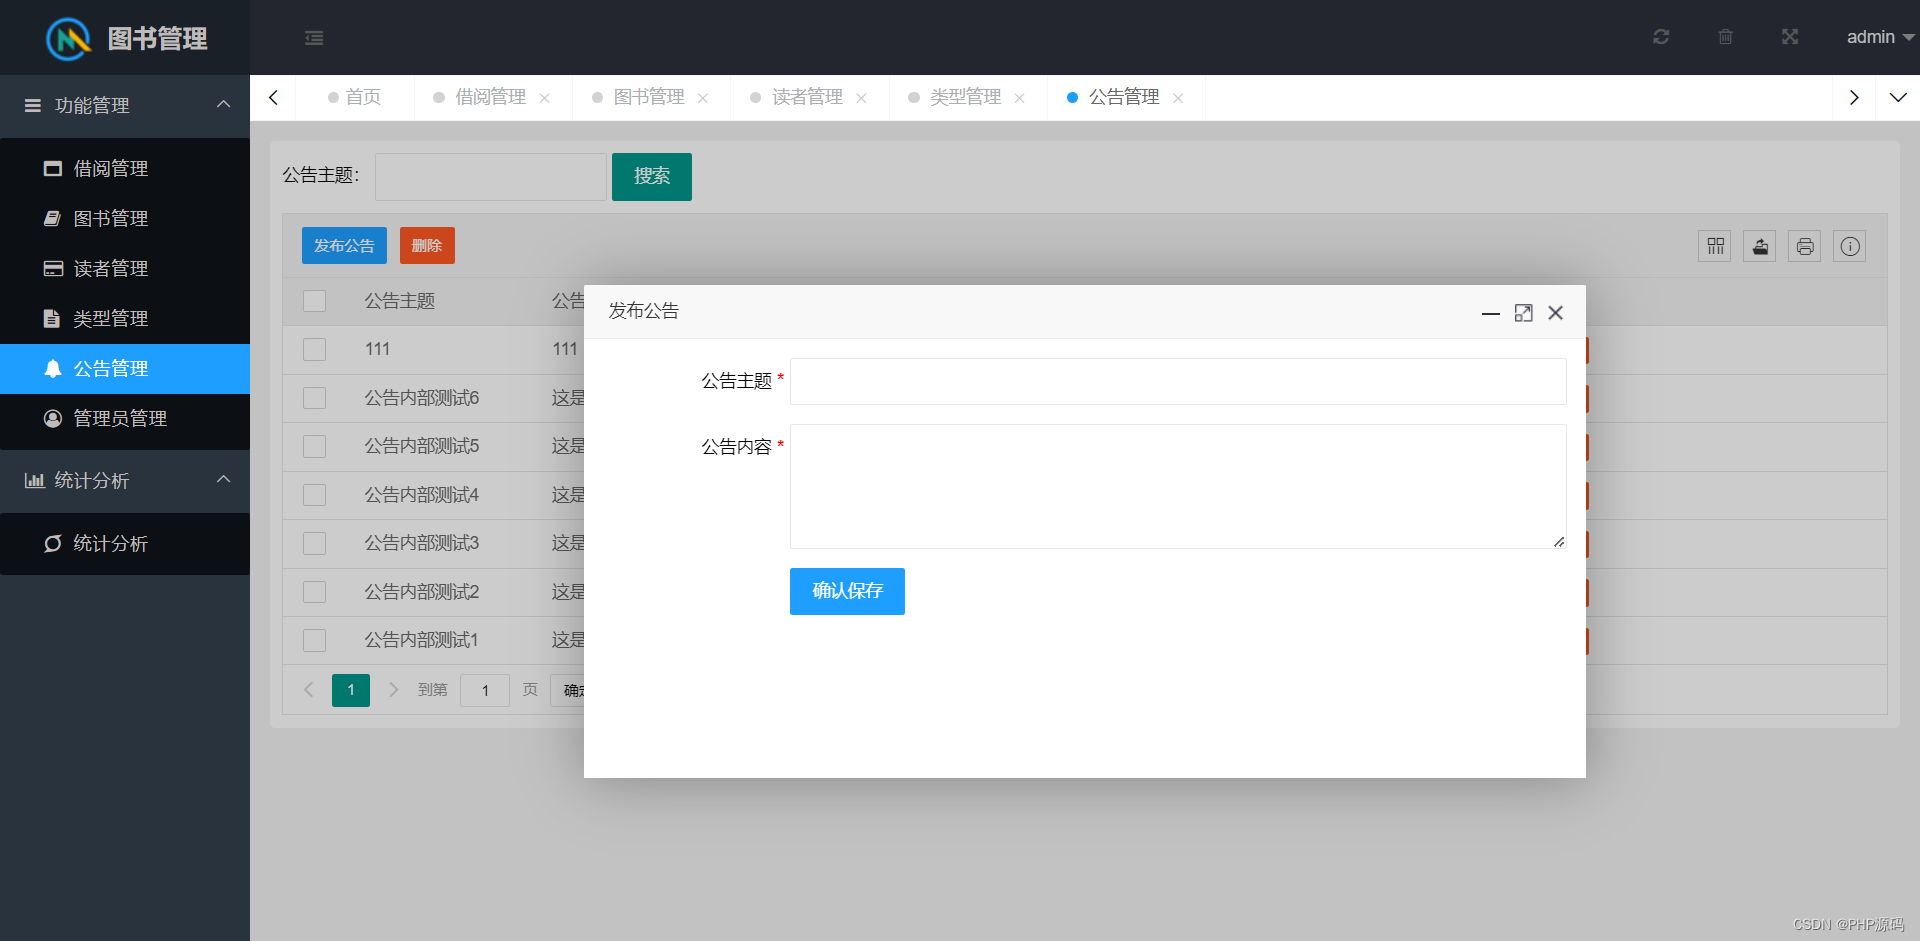Click the refresh icon in the top bar
This screenshot has height=941, width=1920.
[x=1661, y=37]
